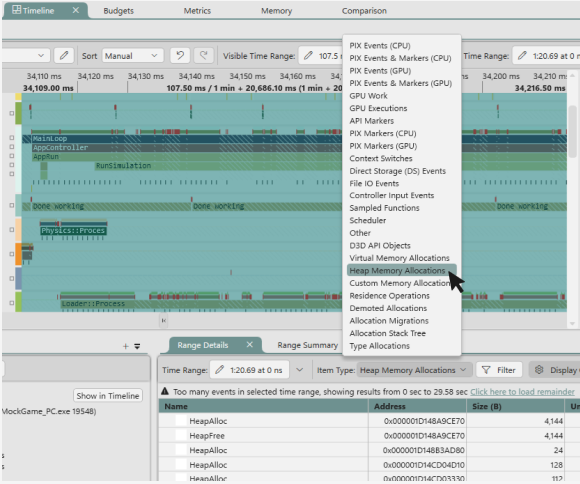Click the plus icon to add panel

126,346
